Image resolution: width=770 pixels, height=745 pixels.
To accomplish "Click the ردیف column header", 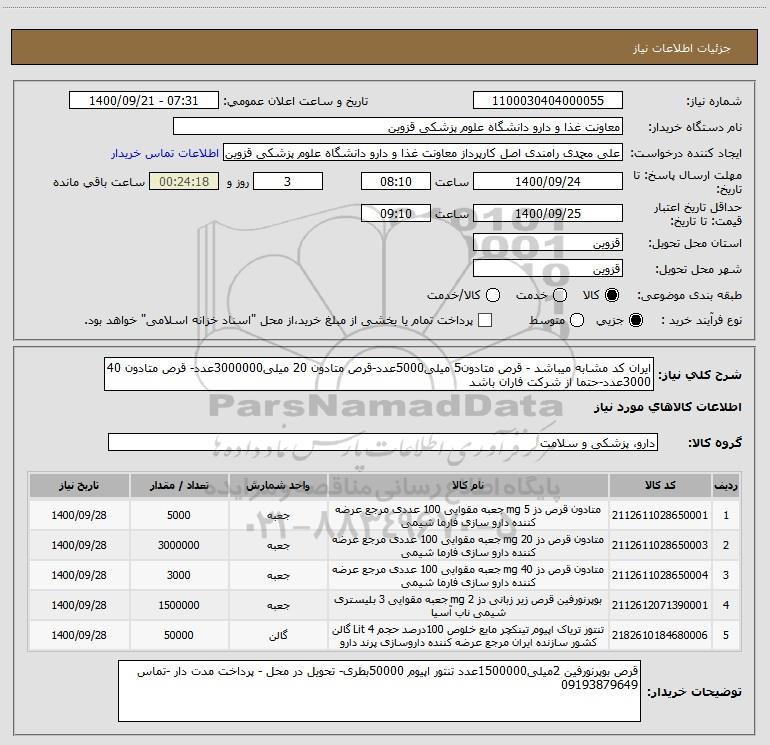I will (726, 486).
